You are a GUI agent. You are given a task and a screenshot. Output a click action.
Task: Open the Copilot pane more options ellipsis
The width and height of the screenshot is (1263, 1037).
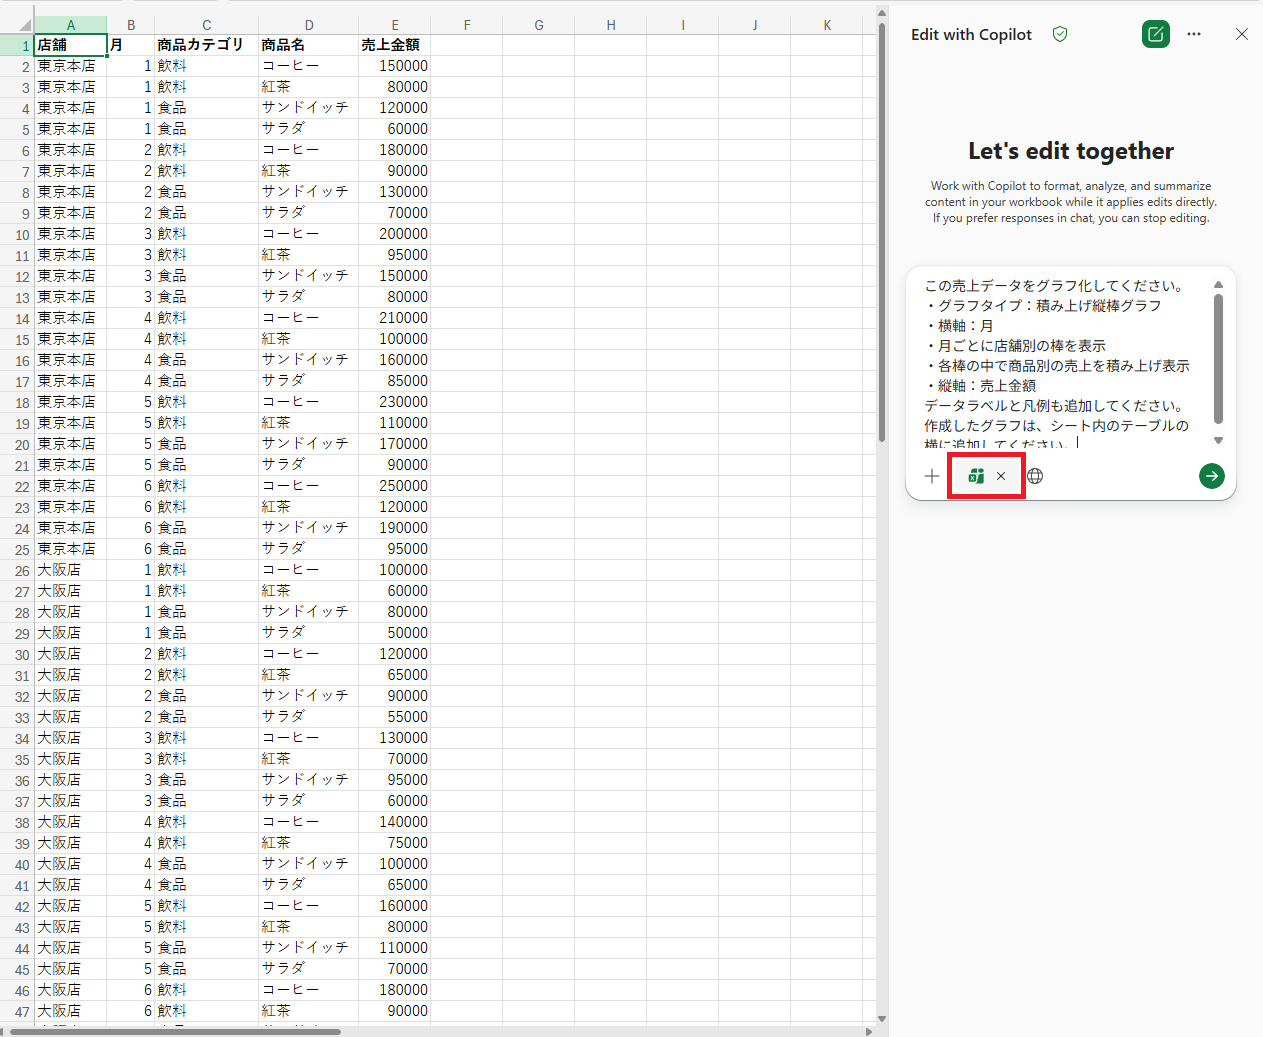pos(1194,34)
